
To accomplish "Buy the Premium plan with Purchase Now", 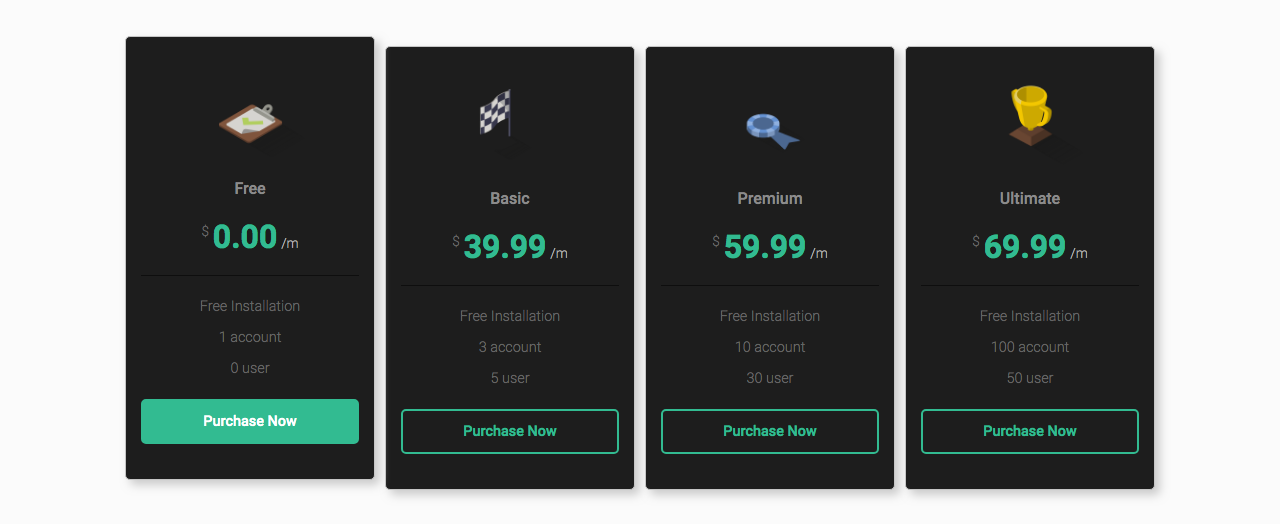I will point(770,431).
